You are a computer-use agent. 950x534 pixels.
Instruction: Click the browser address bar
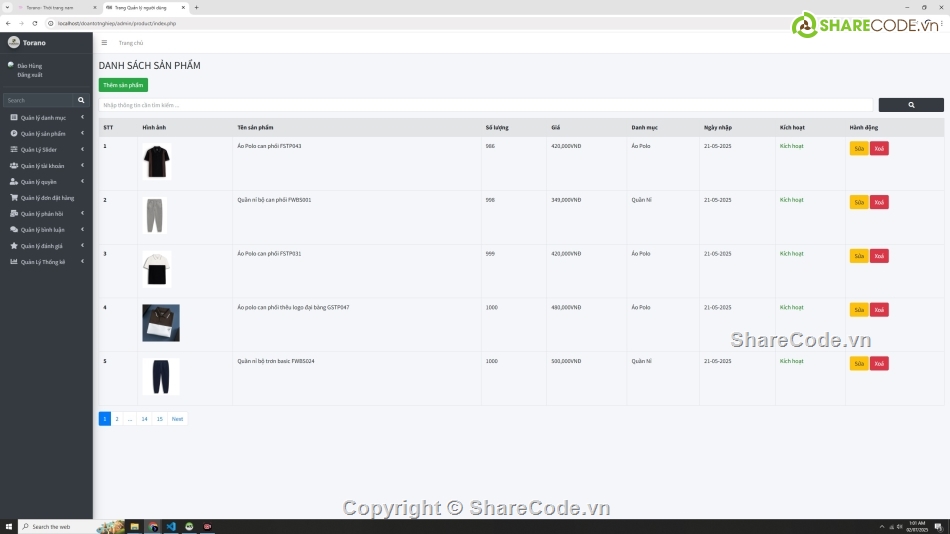coord(418,23)
